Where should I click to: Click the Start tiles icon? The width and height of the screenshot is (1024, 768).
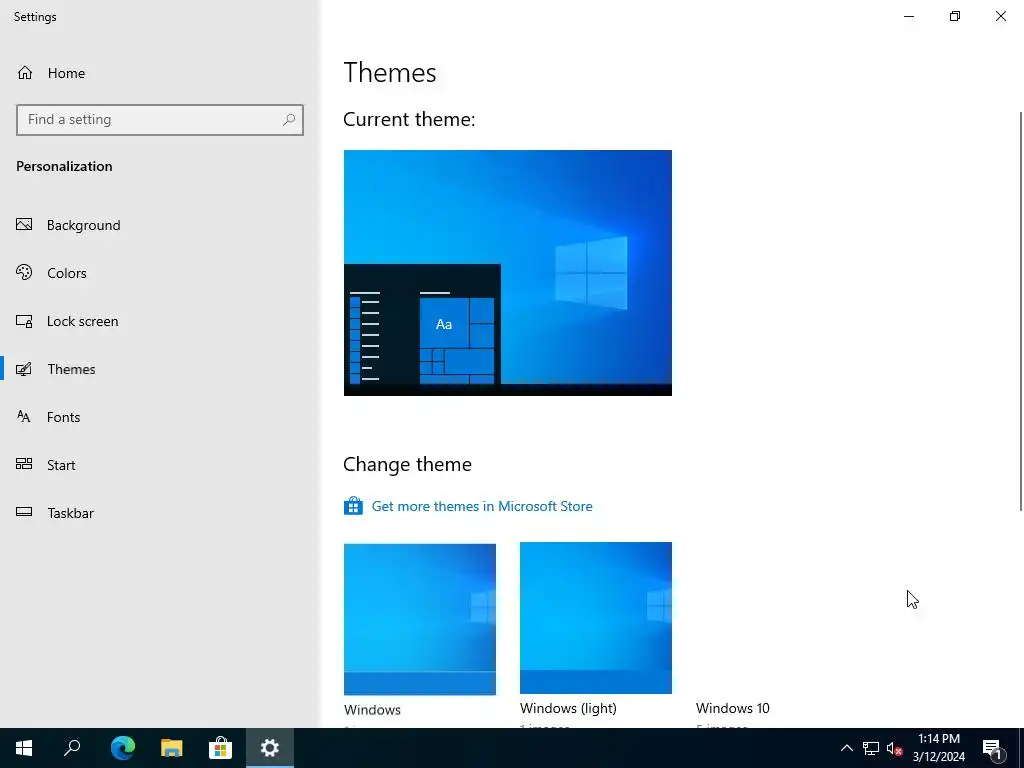[x=24, y=464]
